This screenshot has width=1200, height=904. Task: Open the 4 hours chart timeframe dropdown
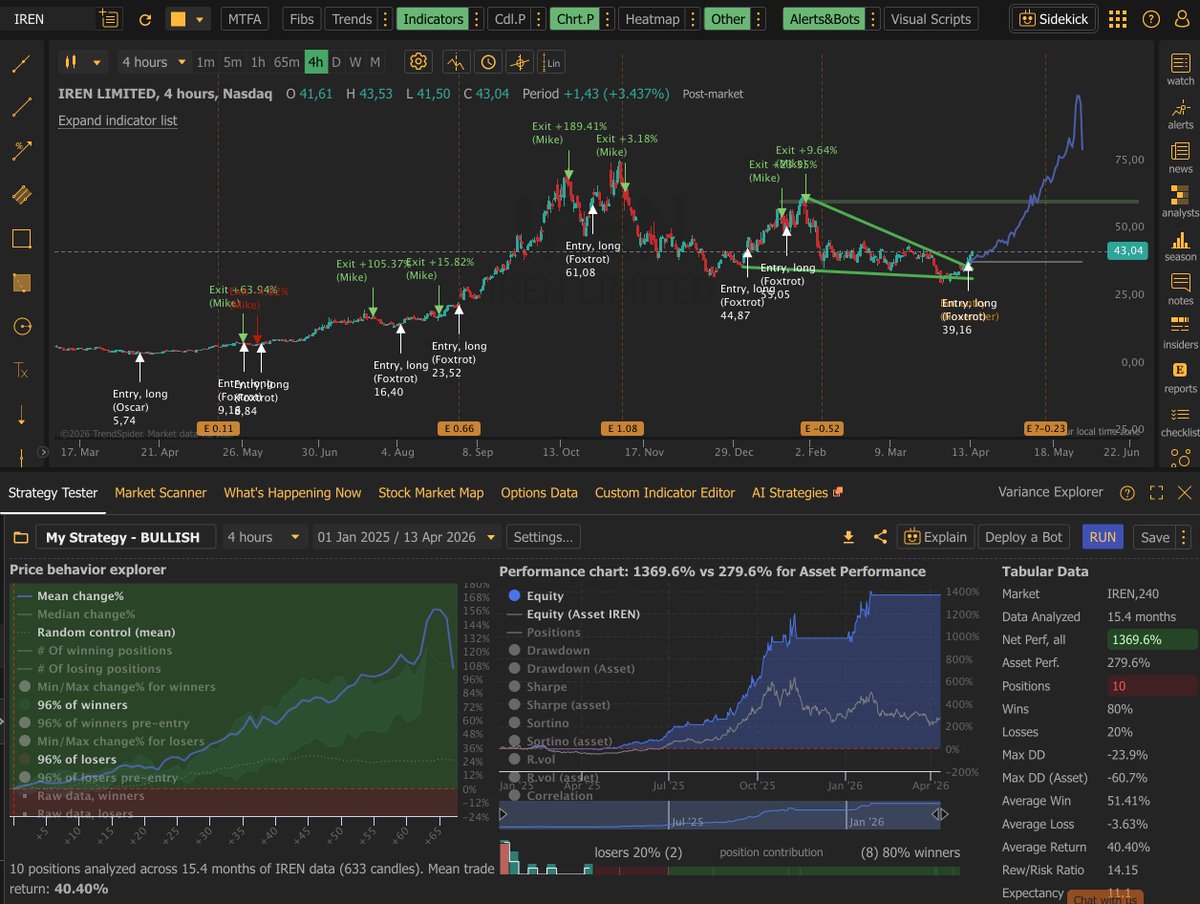coord(153,62)
